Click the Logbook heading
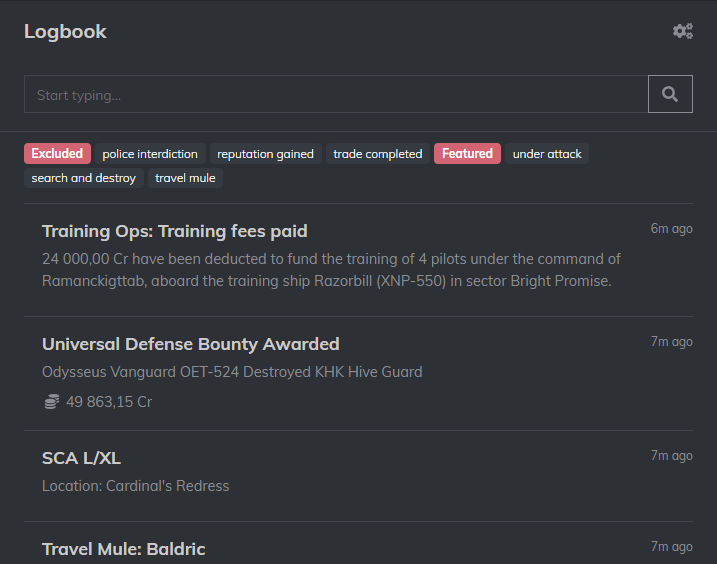Viewport: 717px width, 564px height. click(65, 32)
